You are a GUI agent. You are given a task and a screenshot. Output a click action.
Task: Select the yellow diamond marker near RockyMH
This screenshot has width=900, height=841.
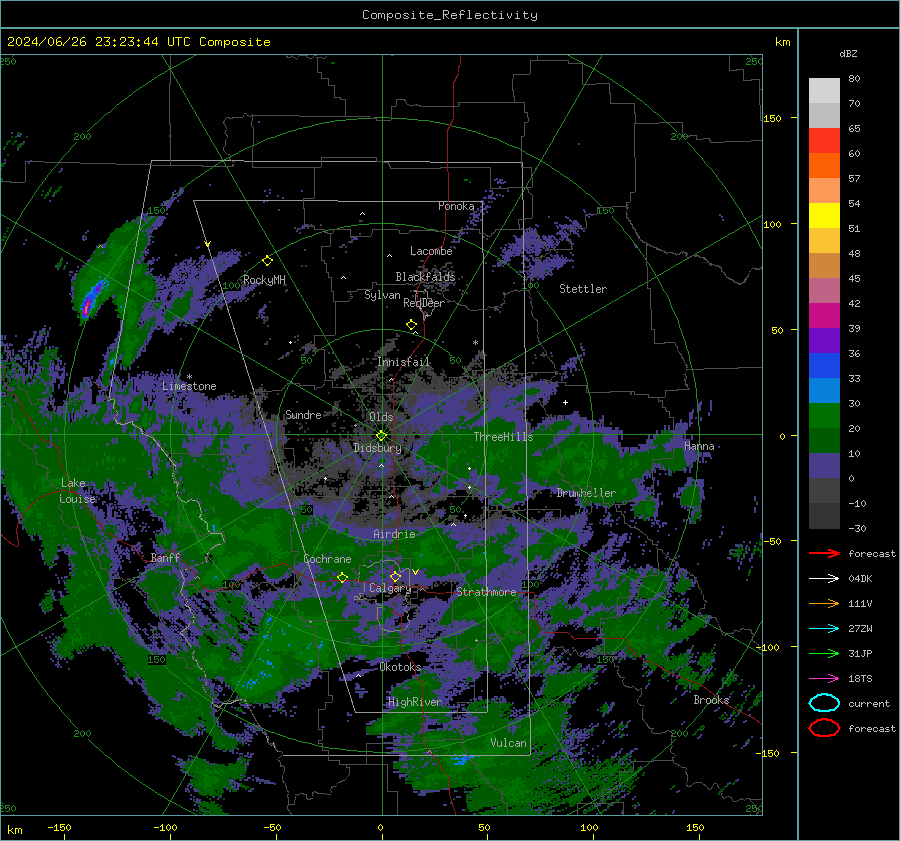click(x=267, y=261)
